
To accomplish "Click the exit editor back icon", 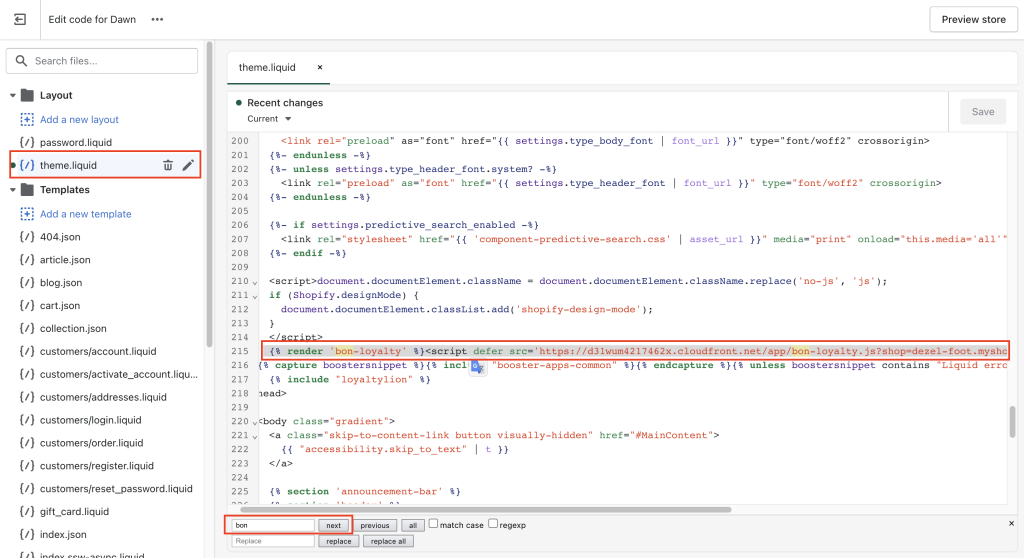I will (x=20, y=20).
